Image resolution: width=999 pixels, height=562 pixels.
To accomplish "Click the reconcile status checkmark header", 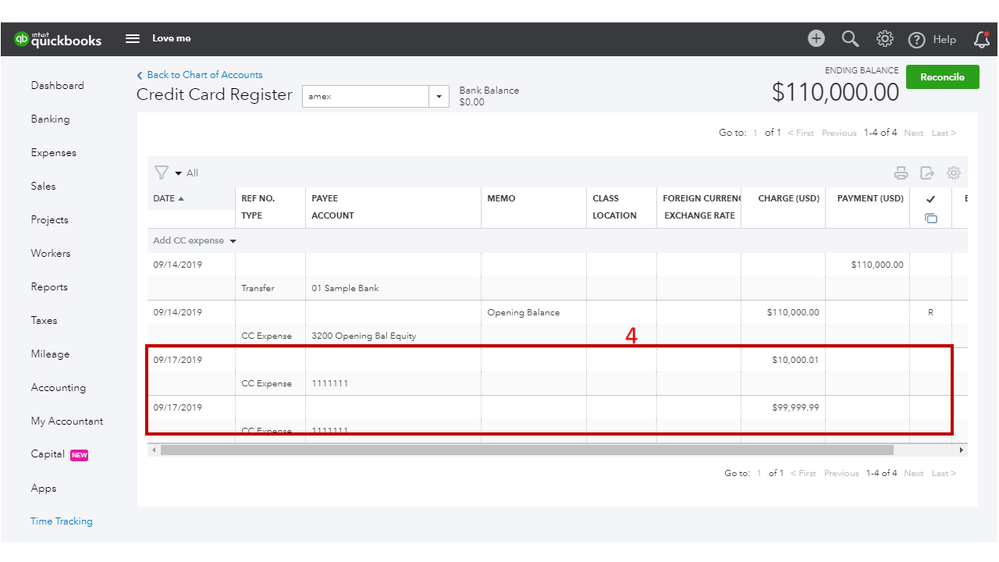I will point(931,199).
